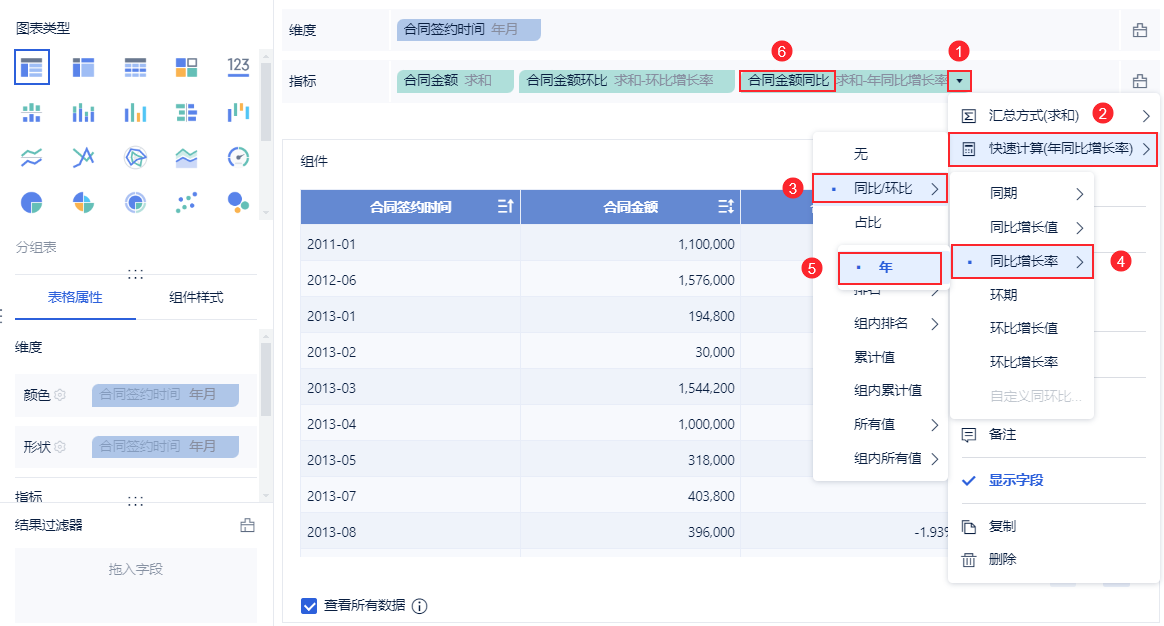
Task: Expand the 同比增长率 submenu
Action: tap(1021, 262)
